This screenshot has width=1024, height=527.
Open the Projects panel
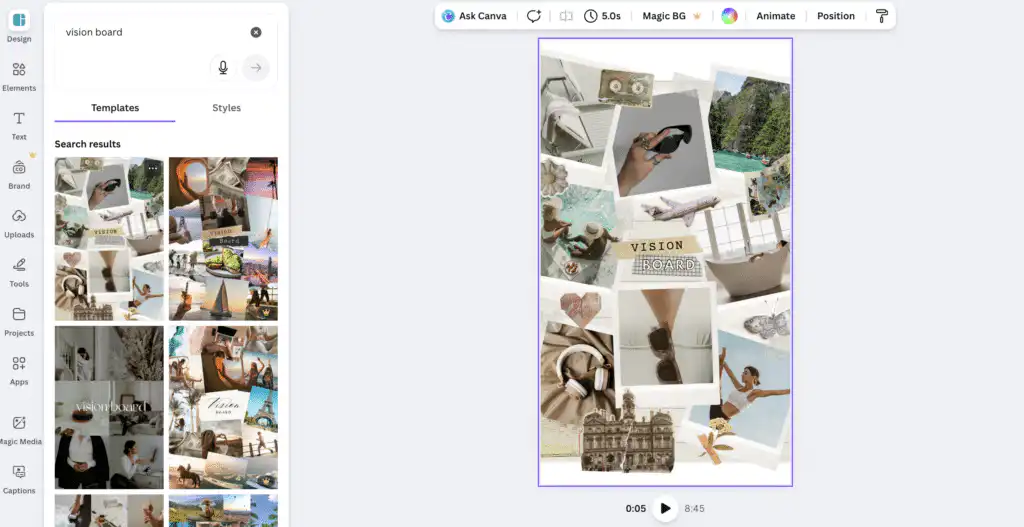19,321
